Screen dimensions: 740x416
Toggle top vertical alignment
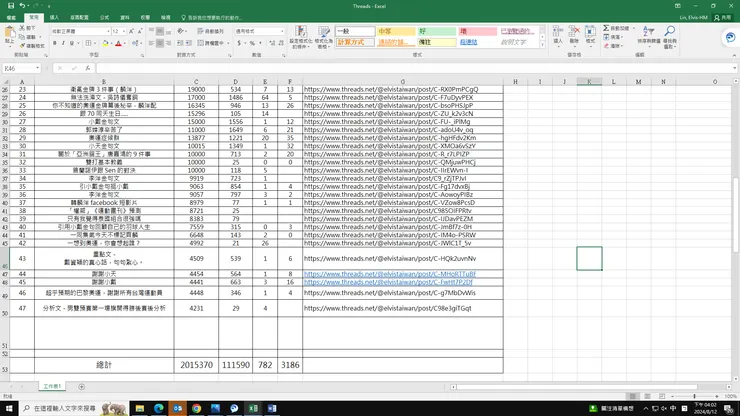(151, 31)
